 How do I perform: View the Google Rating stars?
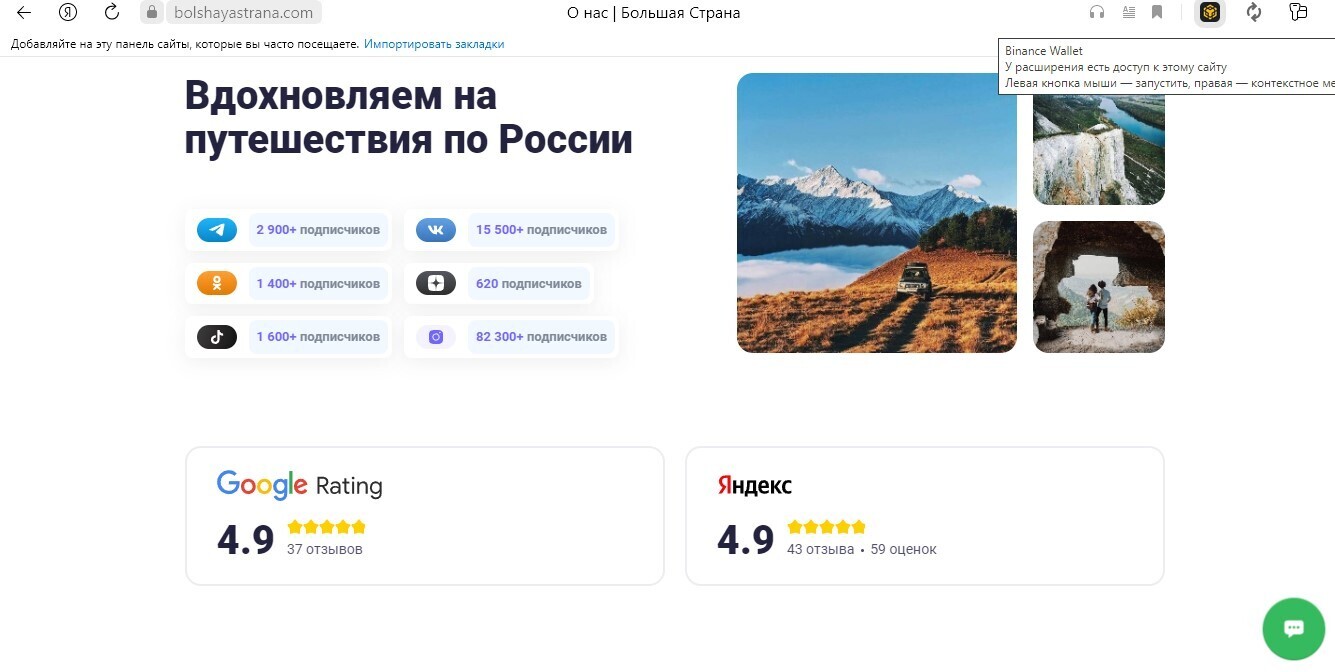(x=325, y=526)
